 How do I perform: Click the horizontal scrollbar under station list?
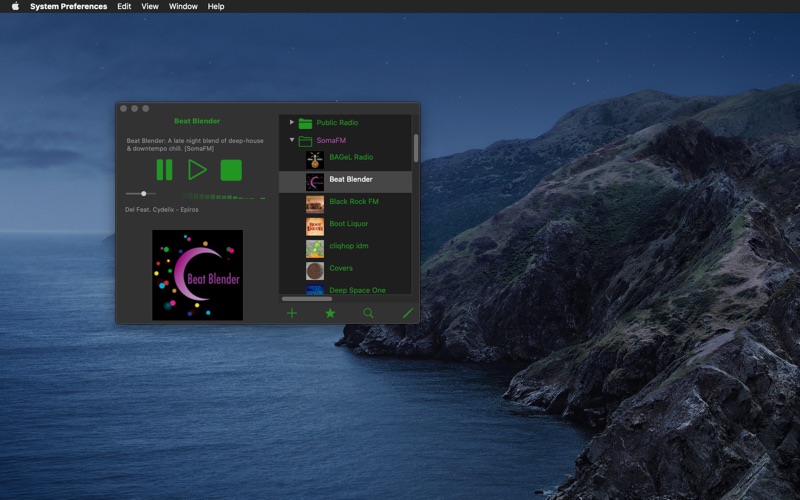click(307, 299)
